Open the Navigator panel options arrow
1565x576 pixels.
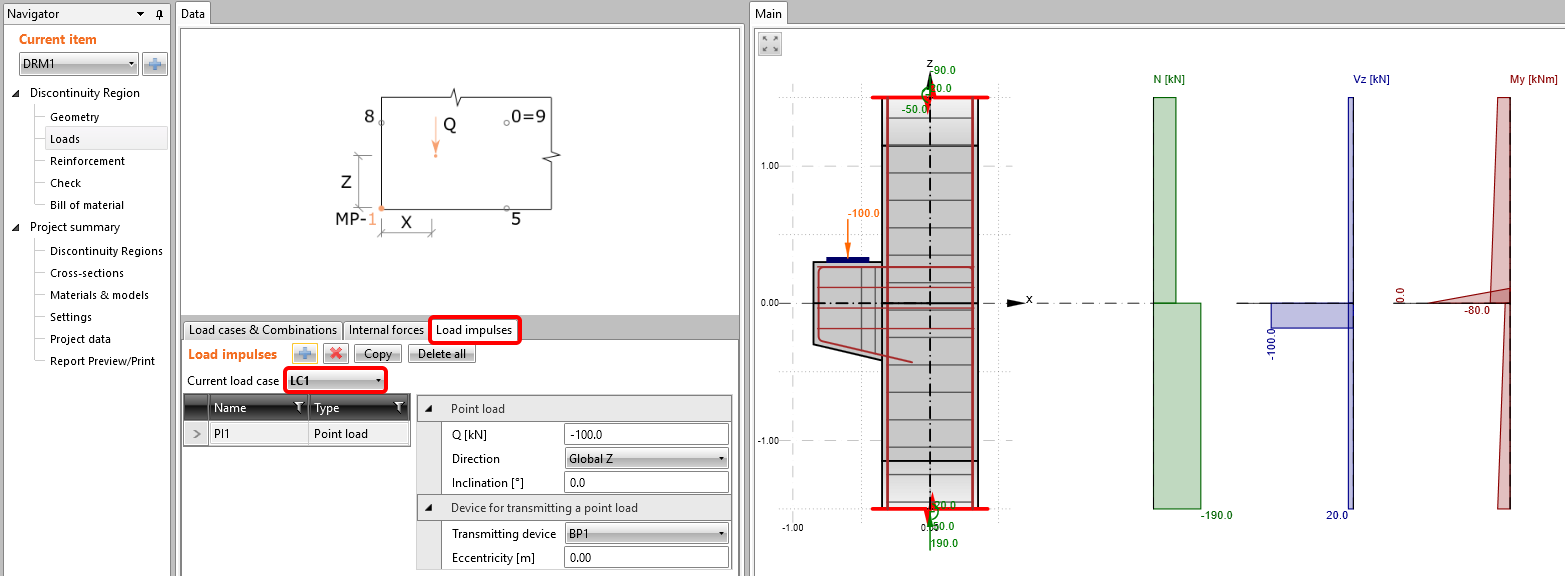point(138,13)
